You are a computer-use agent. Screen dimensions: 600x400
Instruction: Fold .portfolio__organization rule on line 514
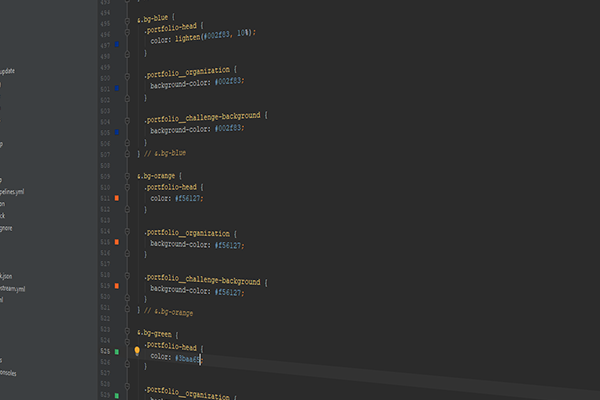(127, 232)
